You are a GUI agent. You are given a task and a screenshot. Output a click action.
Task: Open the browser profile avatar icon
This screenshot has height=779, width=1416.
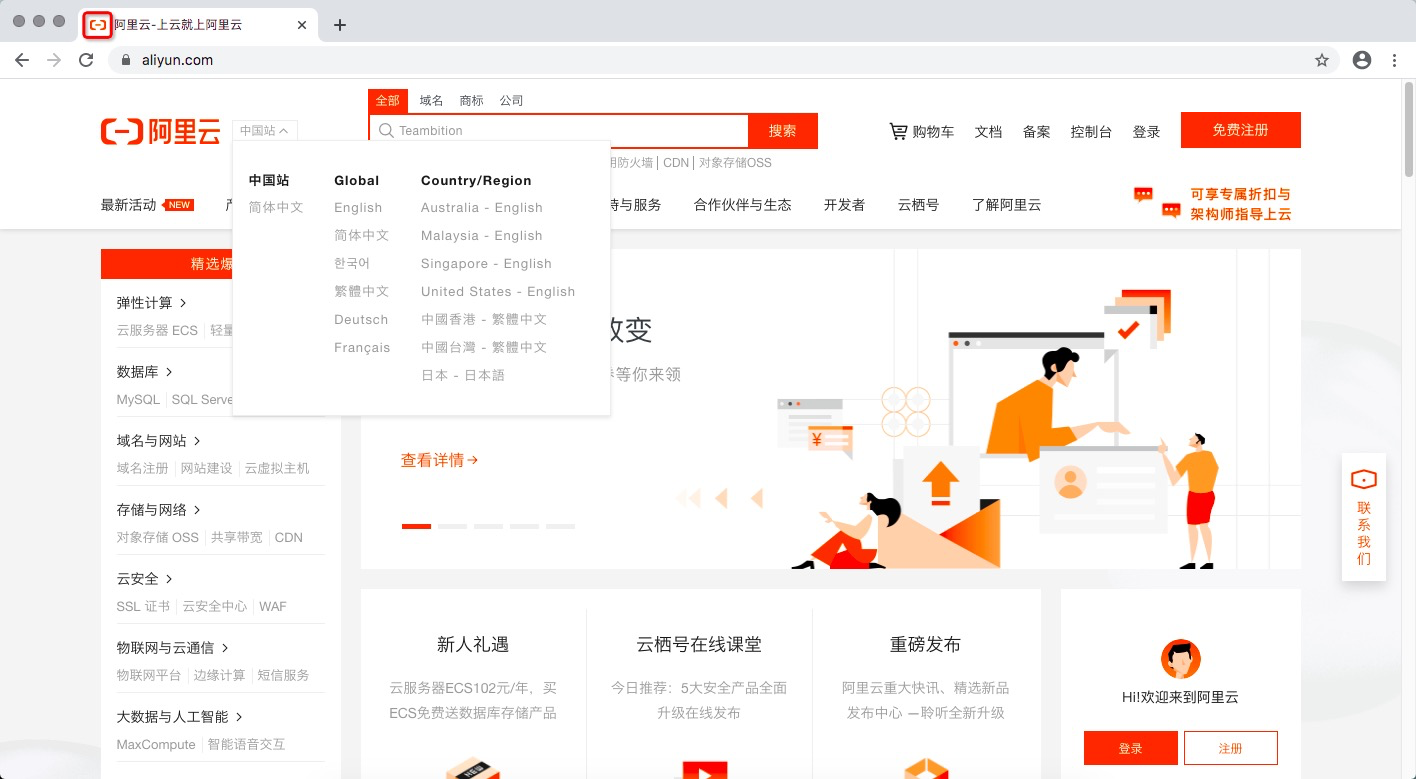(1362, 60)
